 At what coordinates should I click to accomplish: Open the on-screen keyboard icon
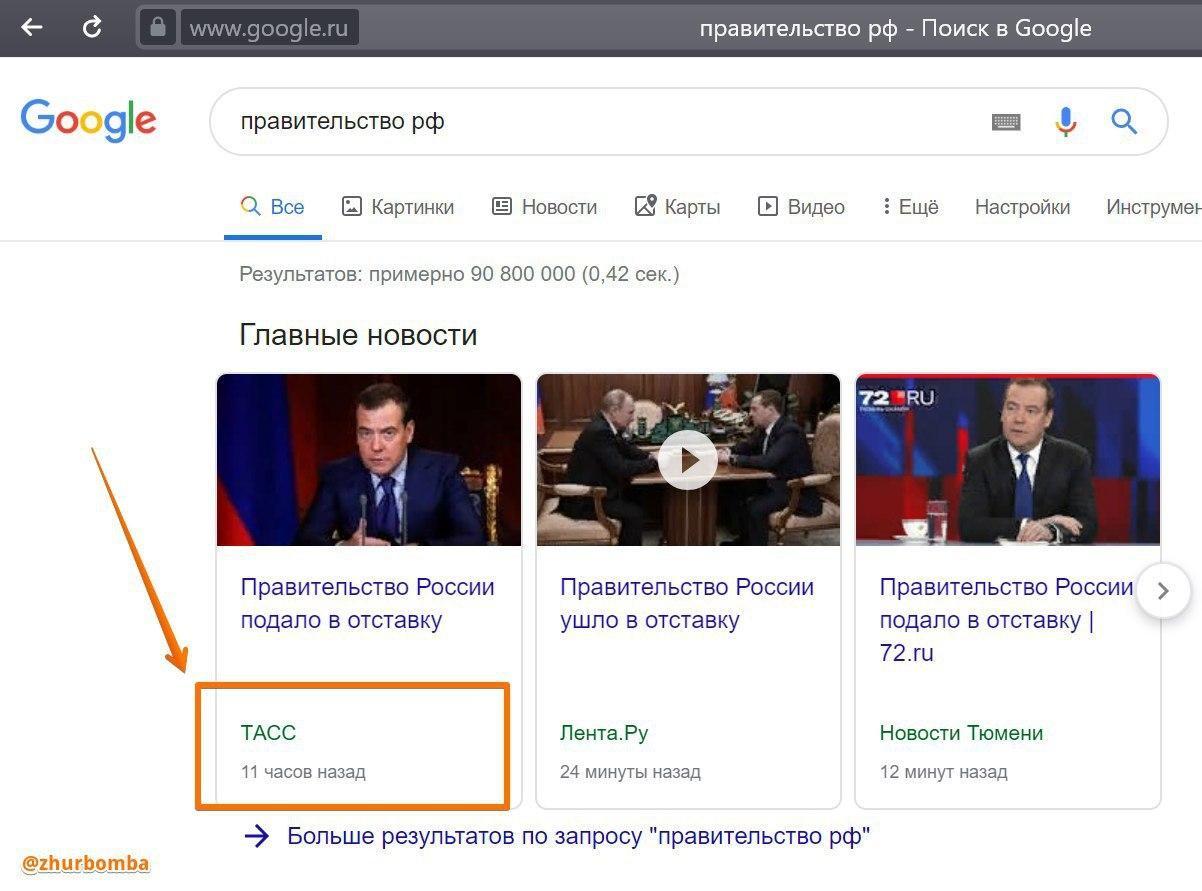coord(1006,122)
